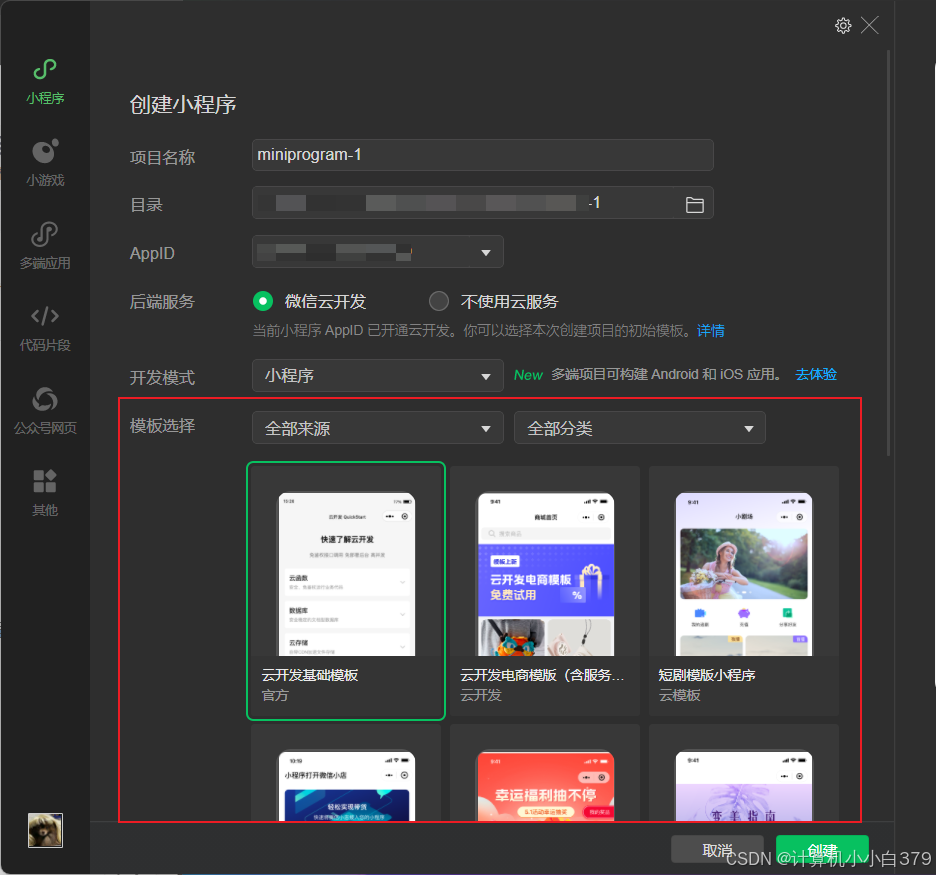Expand the 全部来源 template source dropdown
The height and width of the screenshot is (875, 936).
tap(378, 428)
